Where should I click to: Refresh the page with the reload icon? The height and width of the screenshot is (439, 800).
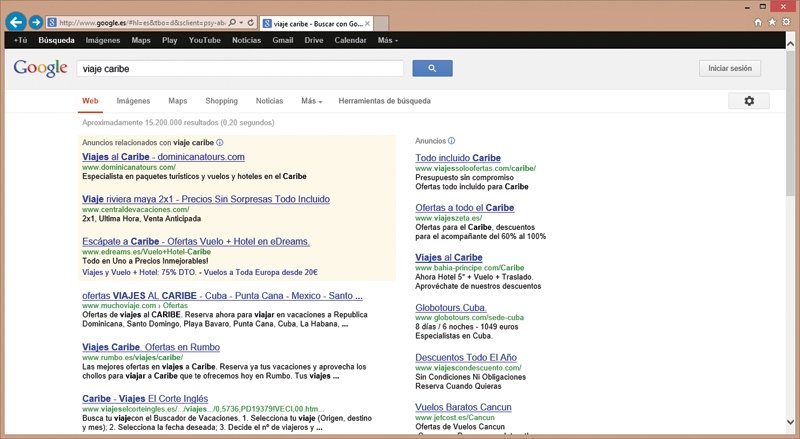(x=251, y=23)
